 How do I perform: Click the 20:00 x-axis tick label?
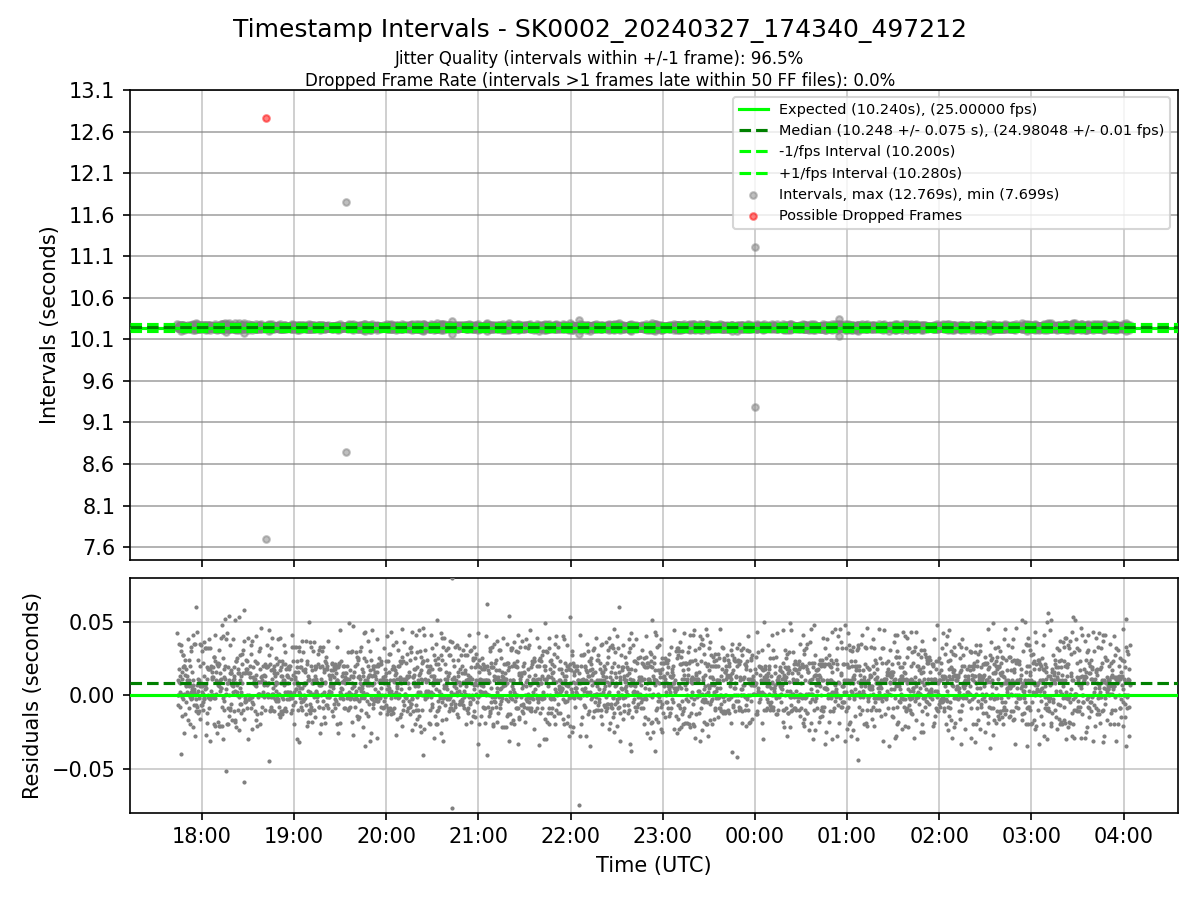tap(386, 836)
